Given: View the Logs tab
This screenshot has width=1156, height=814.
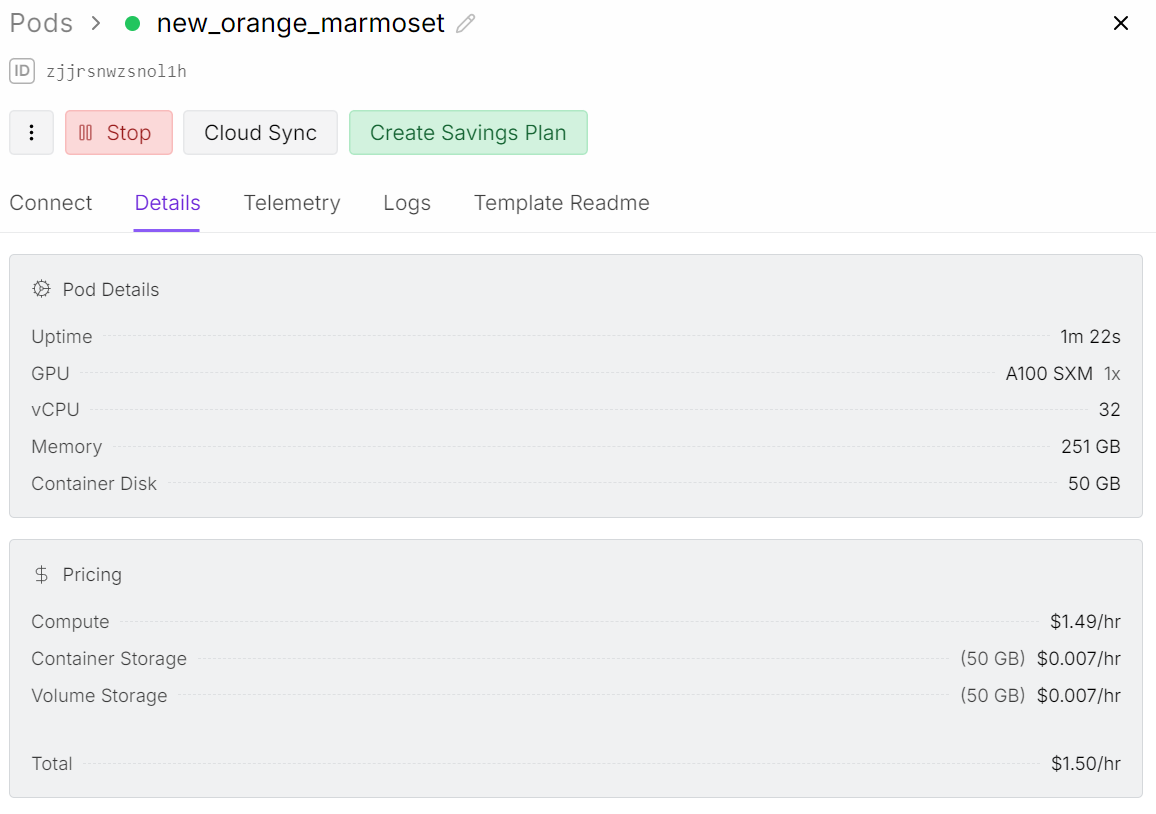Looking at the screenshot, I should pyautogui.click(x=407, y=203).
